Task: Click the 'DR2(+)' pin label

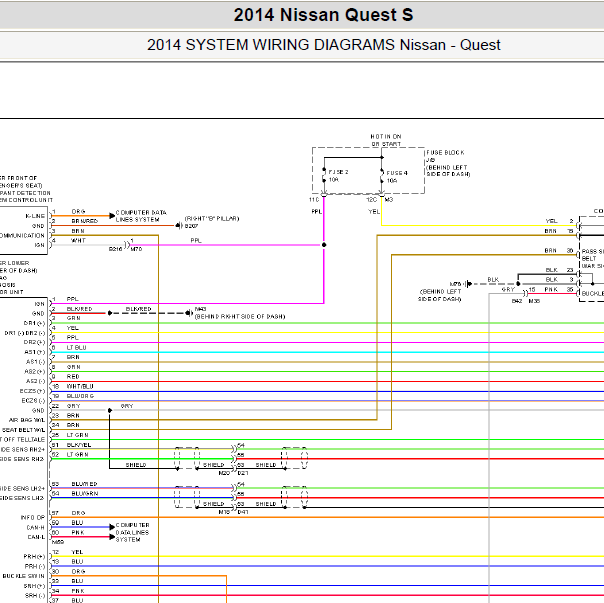Action: 34,342
